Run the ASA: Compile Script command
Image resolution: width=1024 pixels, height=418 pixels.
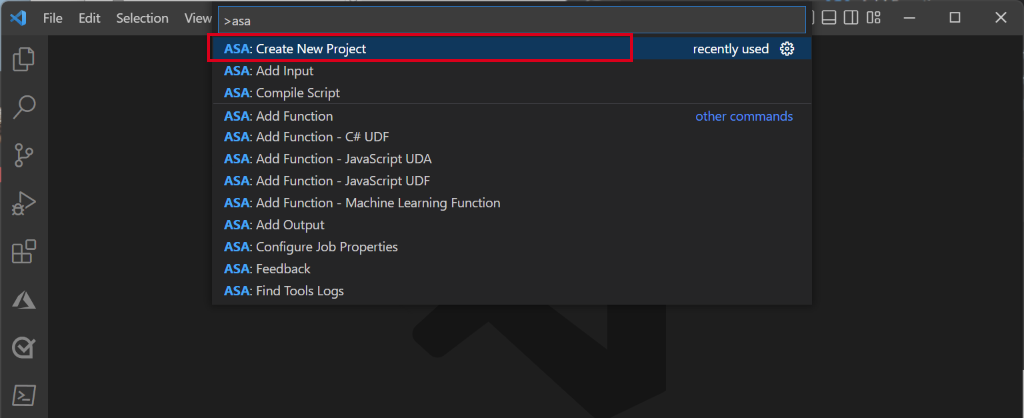[297, 93]
